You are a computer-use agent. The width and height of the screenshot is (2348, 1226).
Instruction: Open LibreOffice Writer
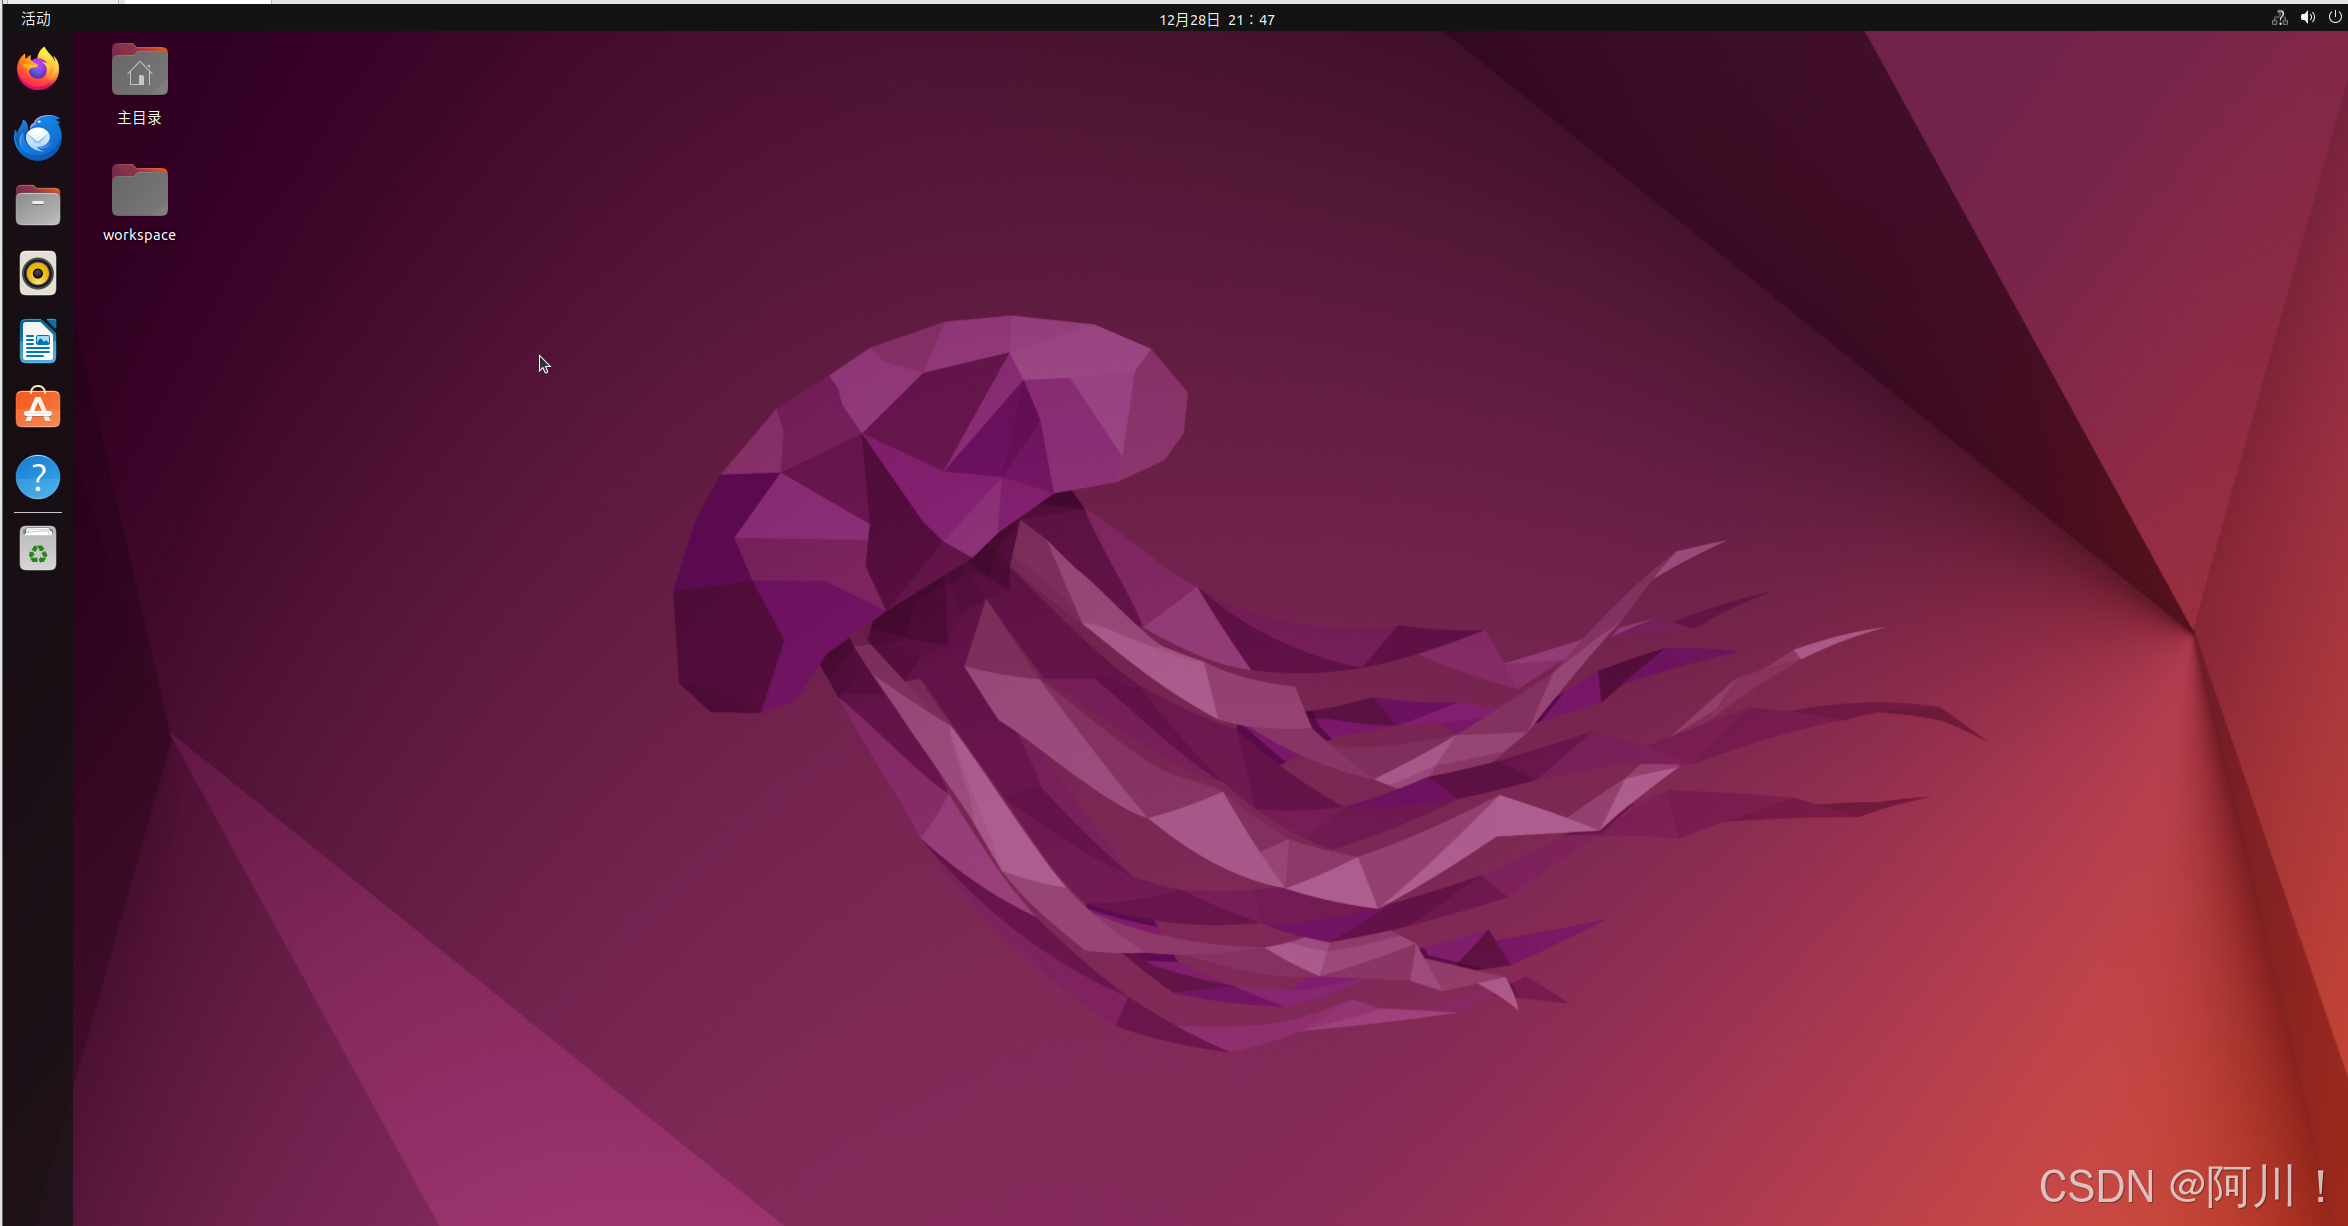tap(38, 341)
